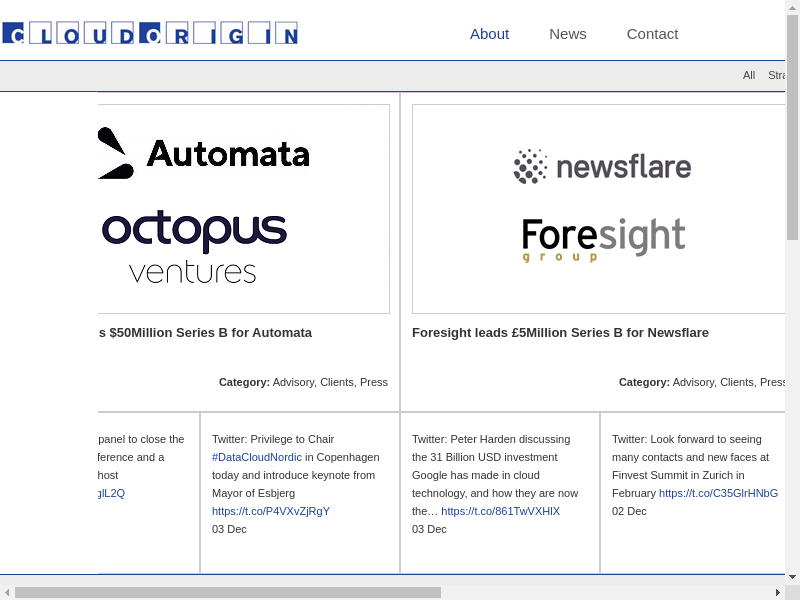Viewport: 800px width, 600px height.
Task: Open the t.co/861TwVXHlX tweet link
Action: click(x=500, y=511)
